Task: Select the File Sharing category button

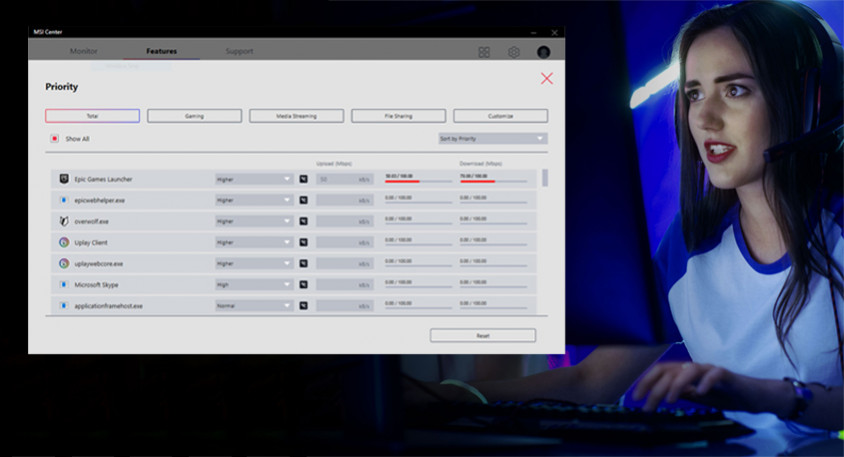Action: pos(398,116)
